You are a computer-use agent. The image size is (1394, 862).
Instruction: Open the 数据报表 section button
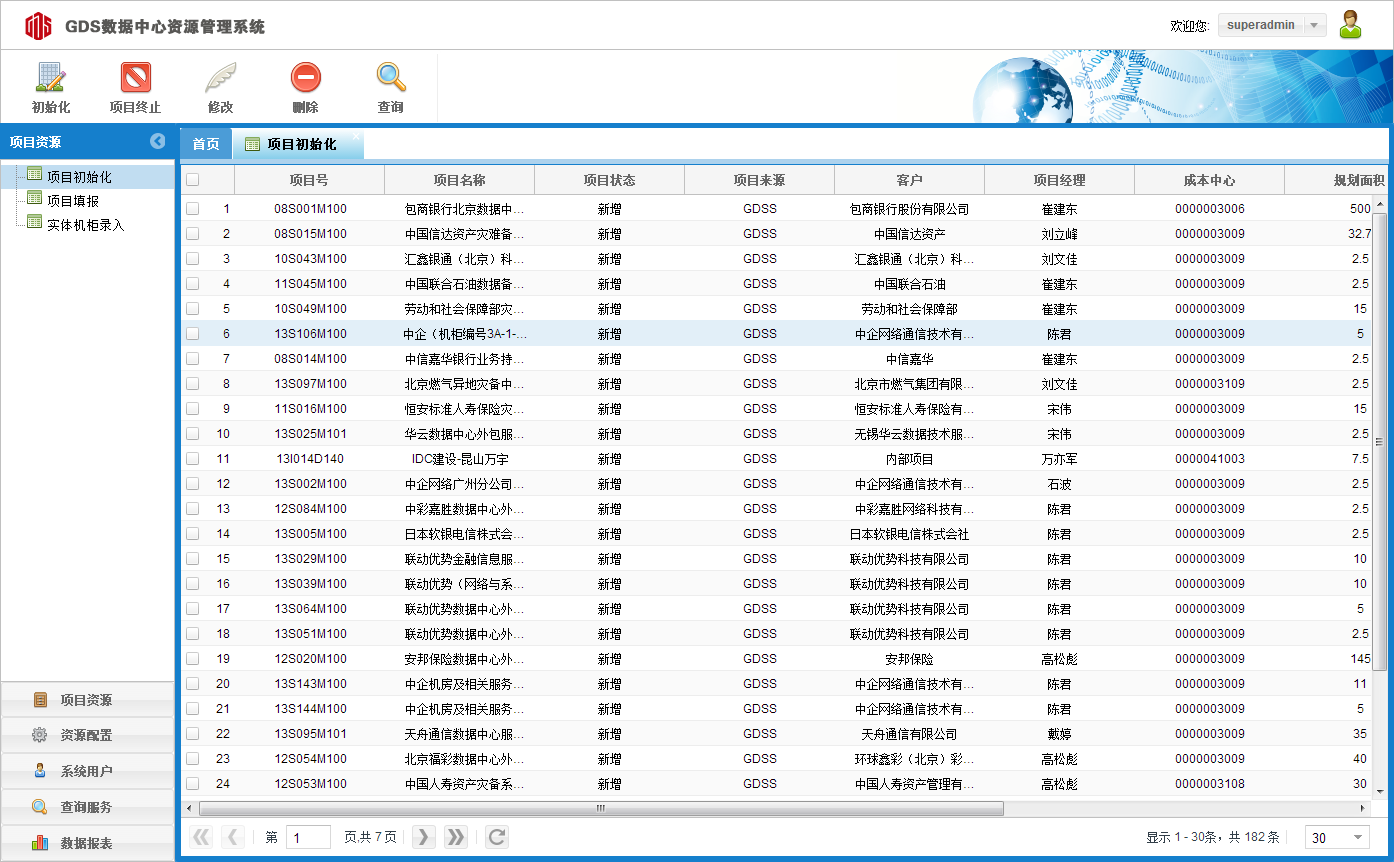point(86,843)
